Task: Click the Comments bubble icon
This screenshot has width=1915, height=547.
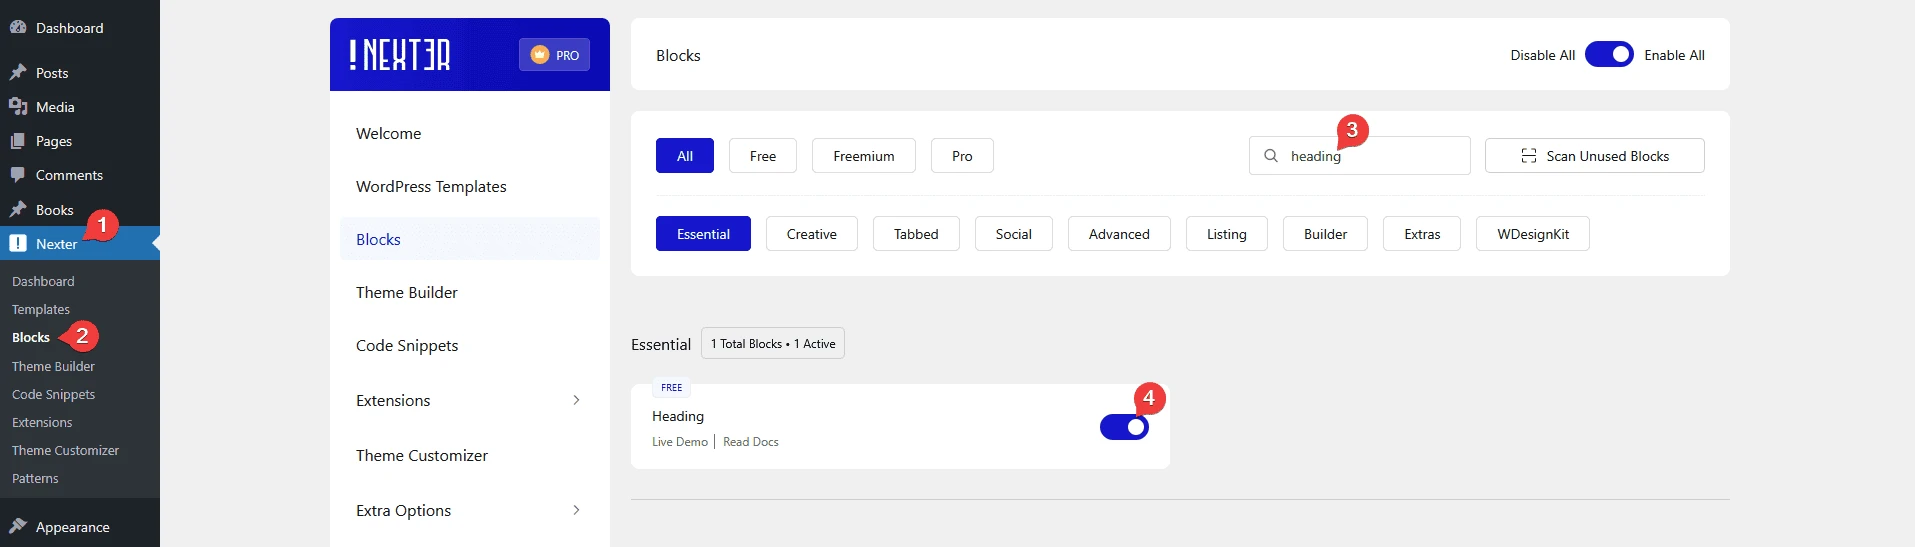Action: point(18,175)
